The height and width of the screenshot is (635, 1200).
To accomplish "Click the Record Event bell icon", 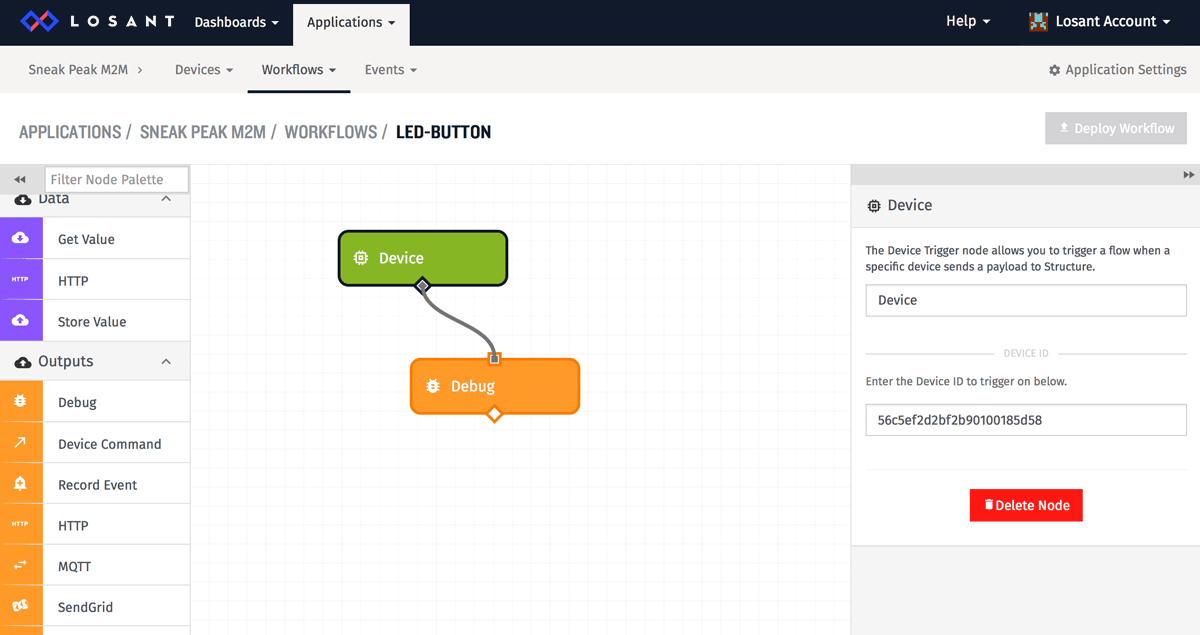I will click(21, 484).
